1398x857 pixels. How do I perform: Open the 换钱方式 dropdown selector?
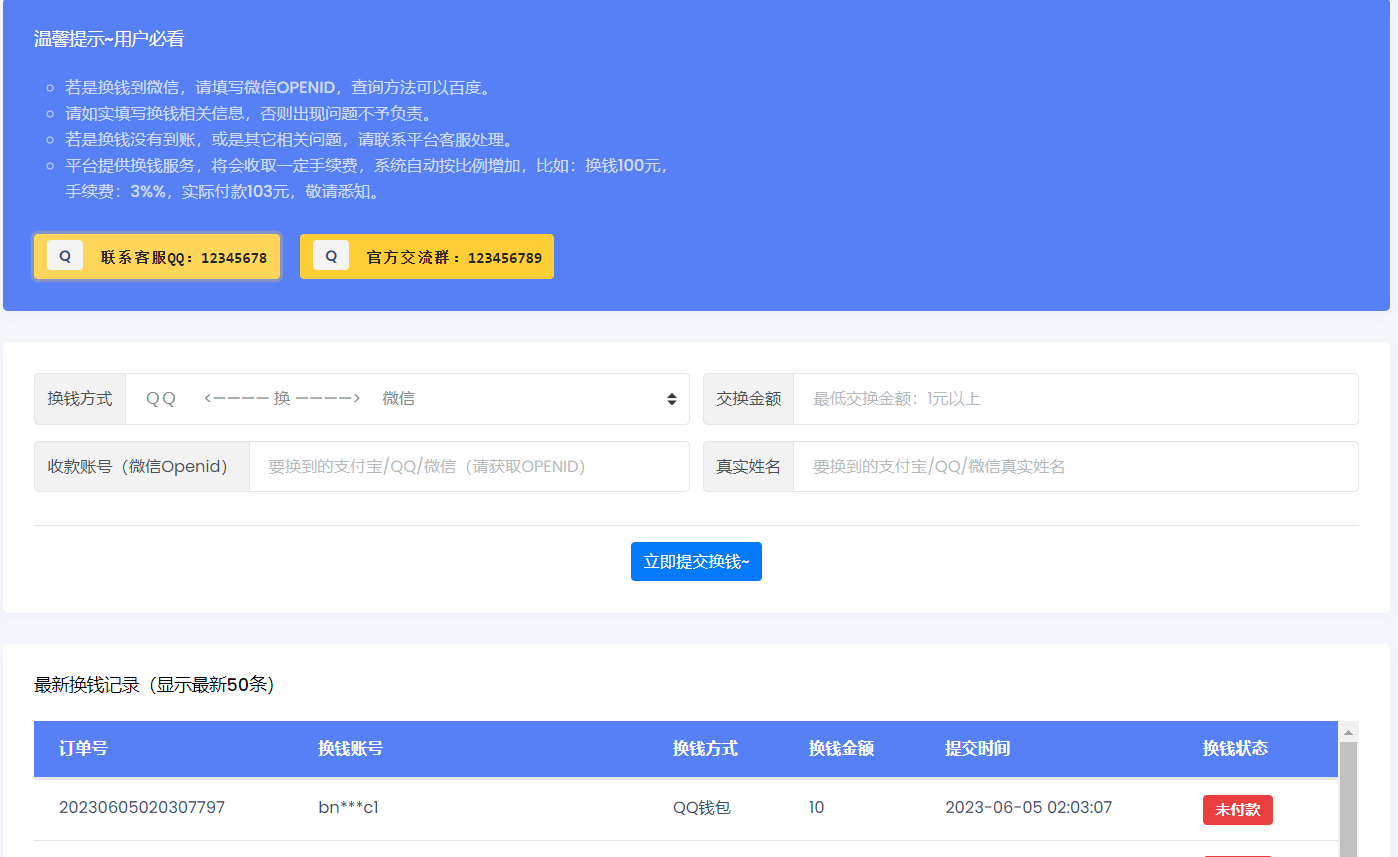point(408,399)
